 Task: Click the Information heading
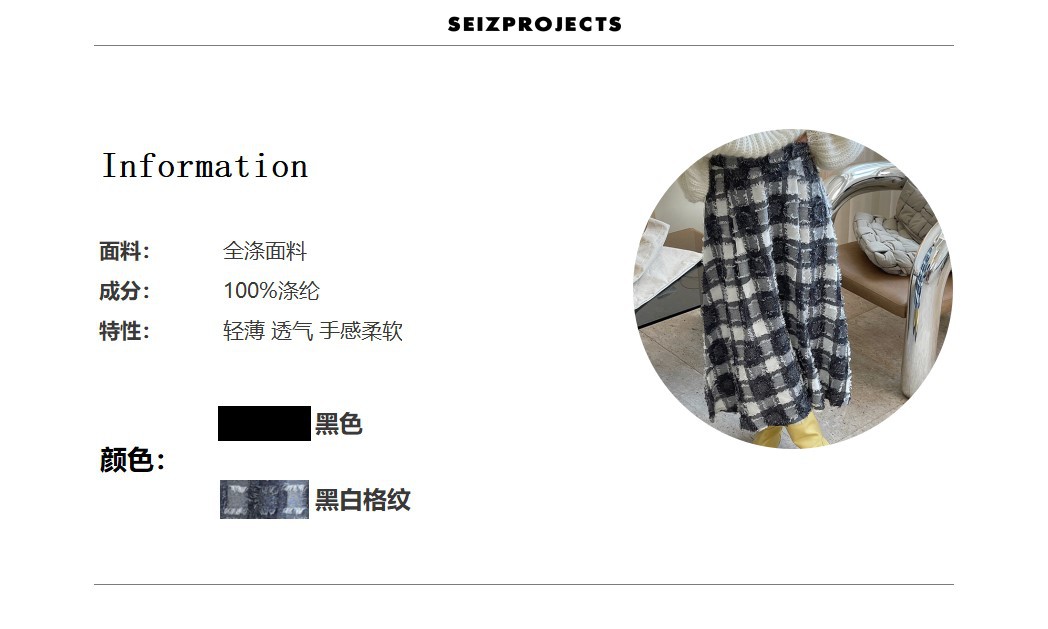point(205,166)
